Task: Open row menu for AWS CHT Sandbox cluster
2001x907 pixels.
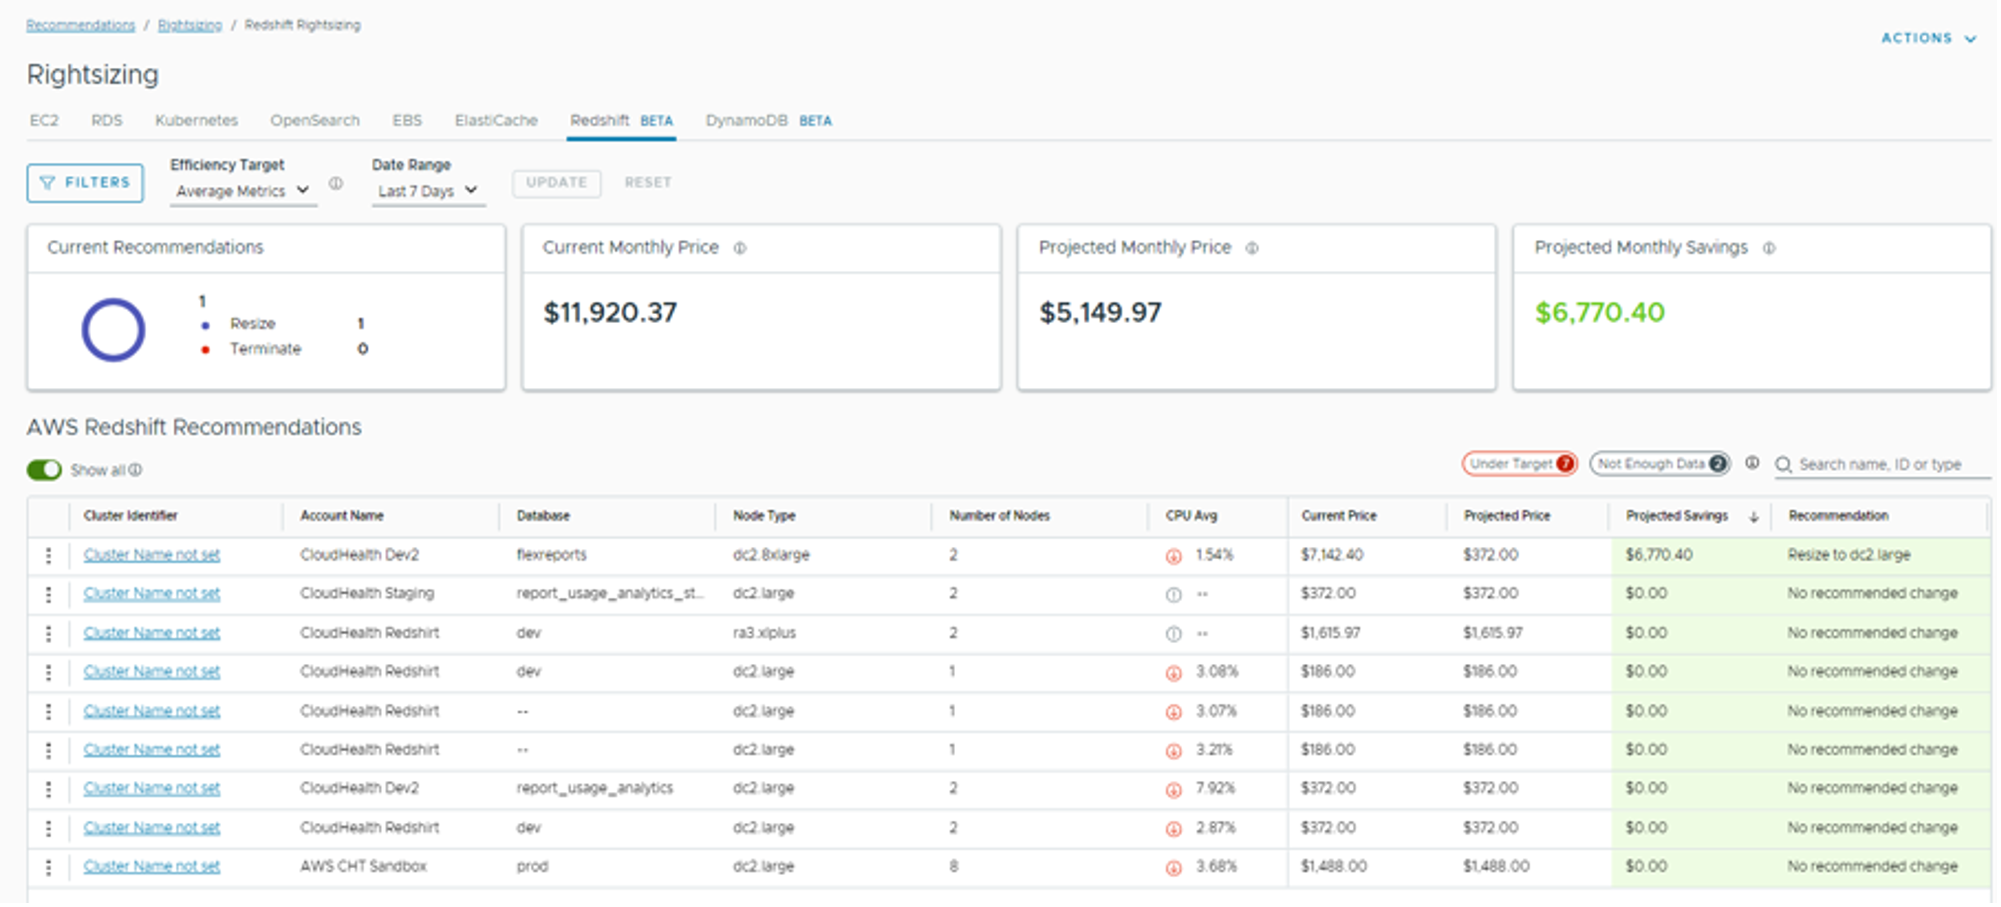Action: (48, 867)
